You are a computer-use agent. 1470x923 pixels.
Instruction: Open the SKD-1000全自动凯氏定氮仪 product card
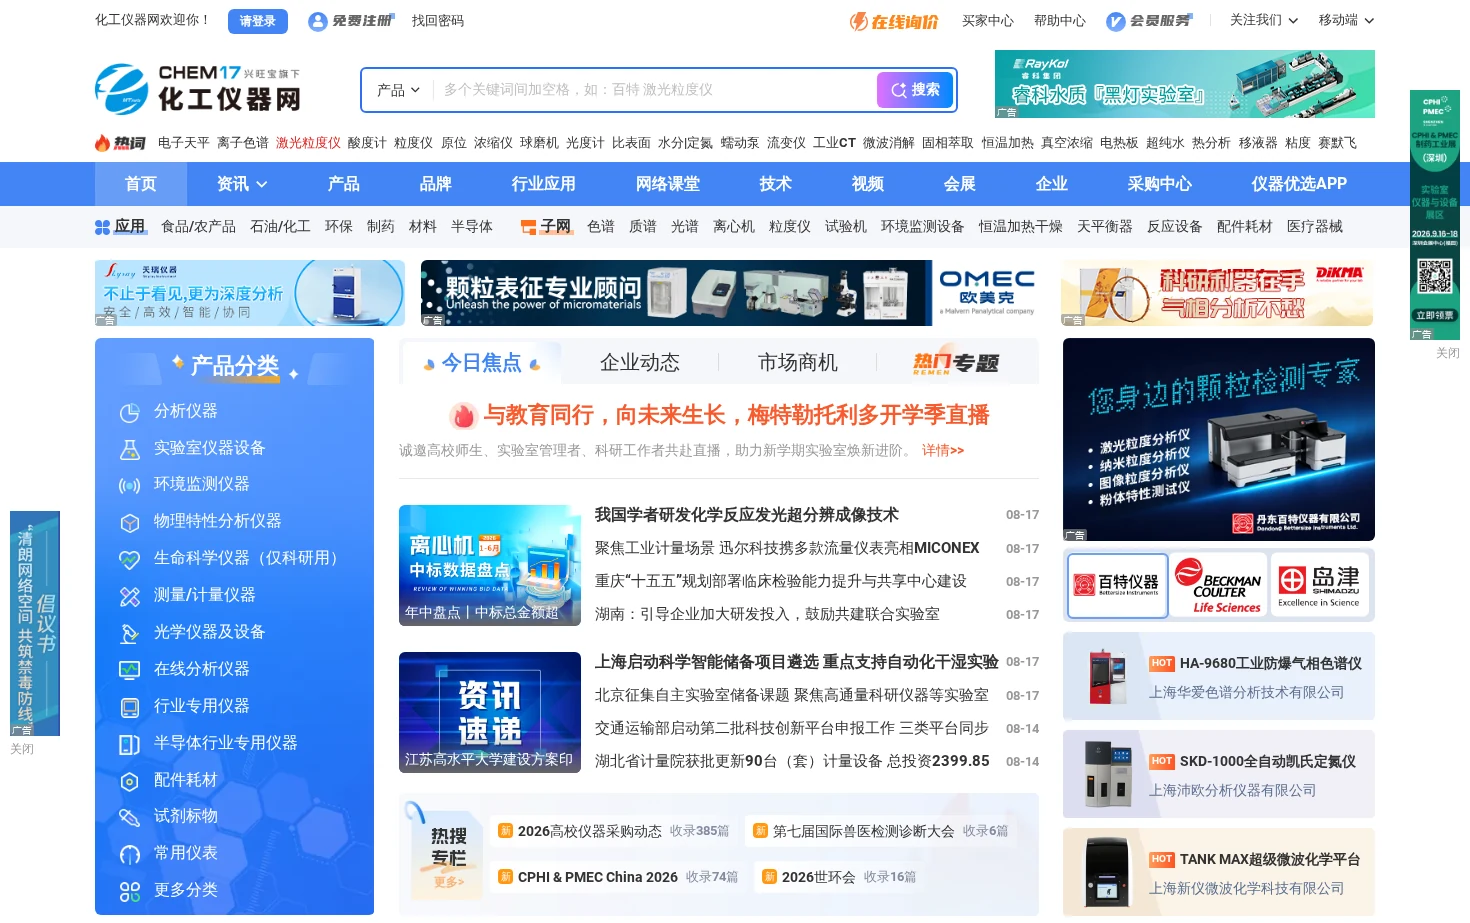(1219, 774)
